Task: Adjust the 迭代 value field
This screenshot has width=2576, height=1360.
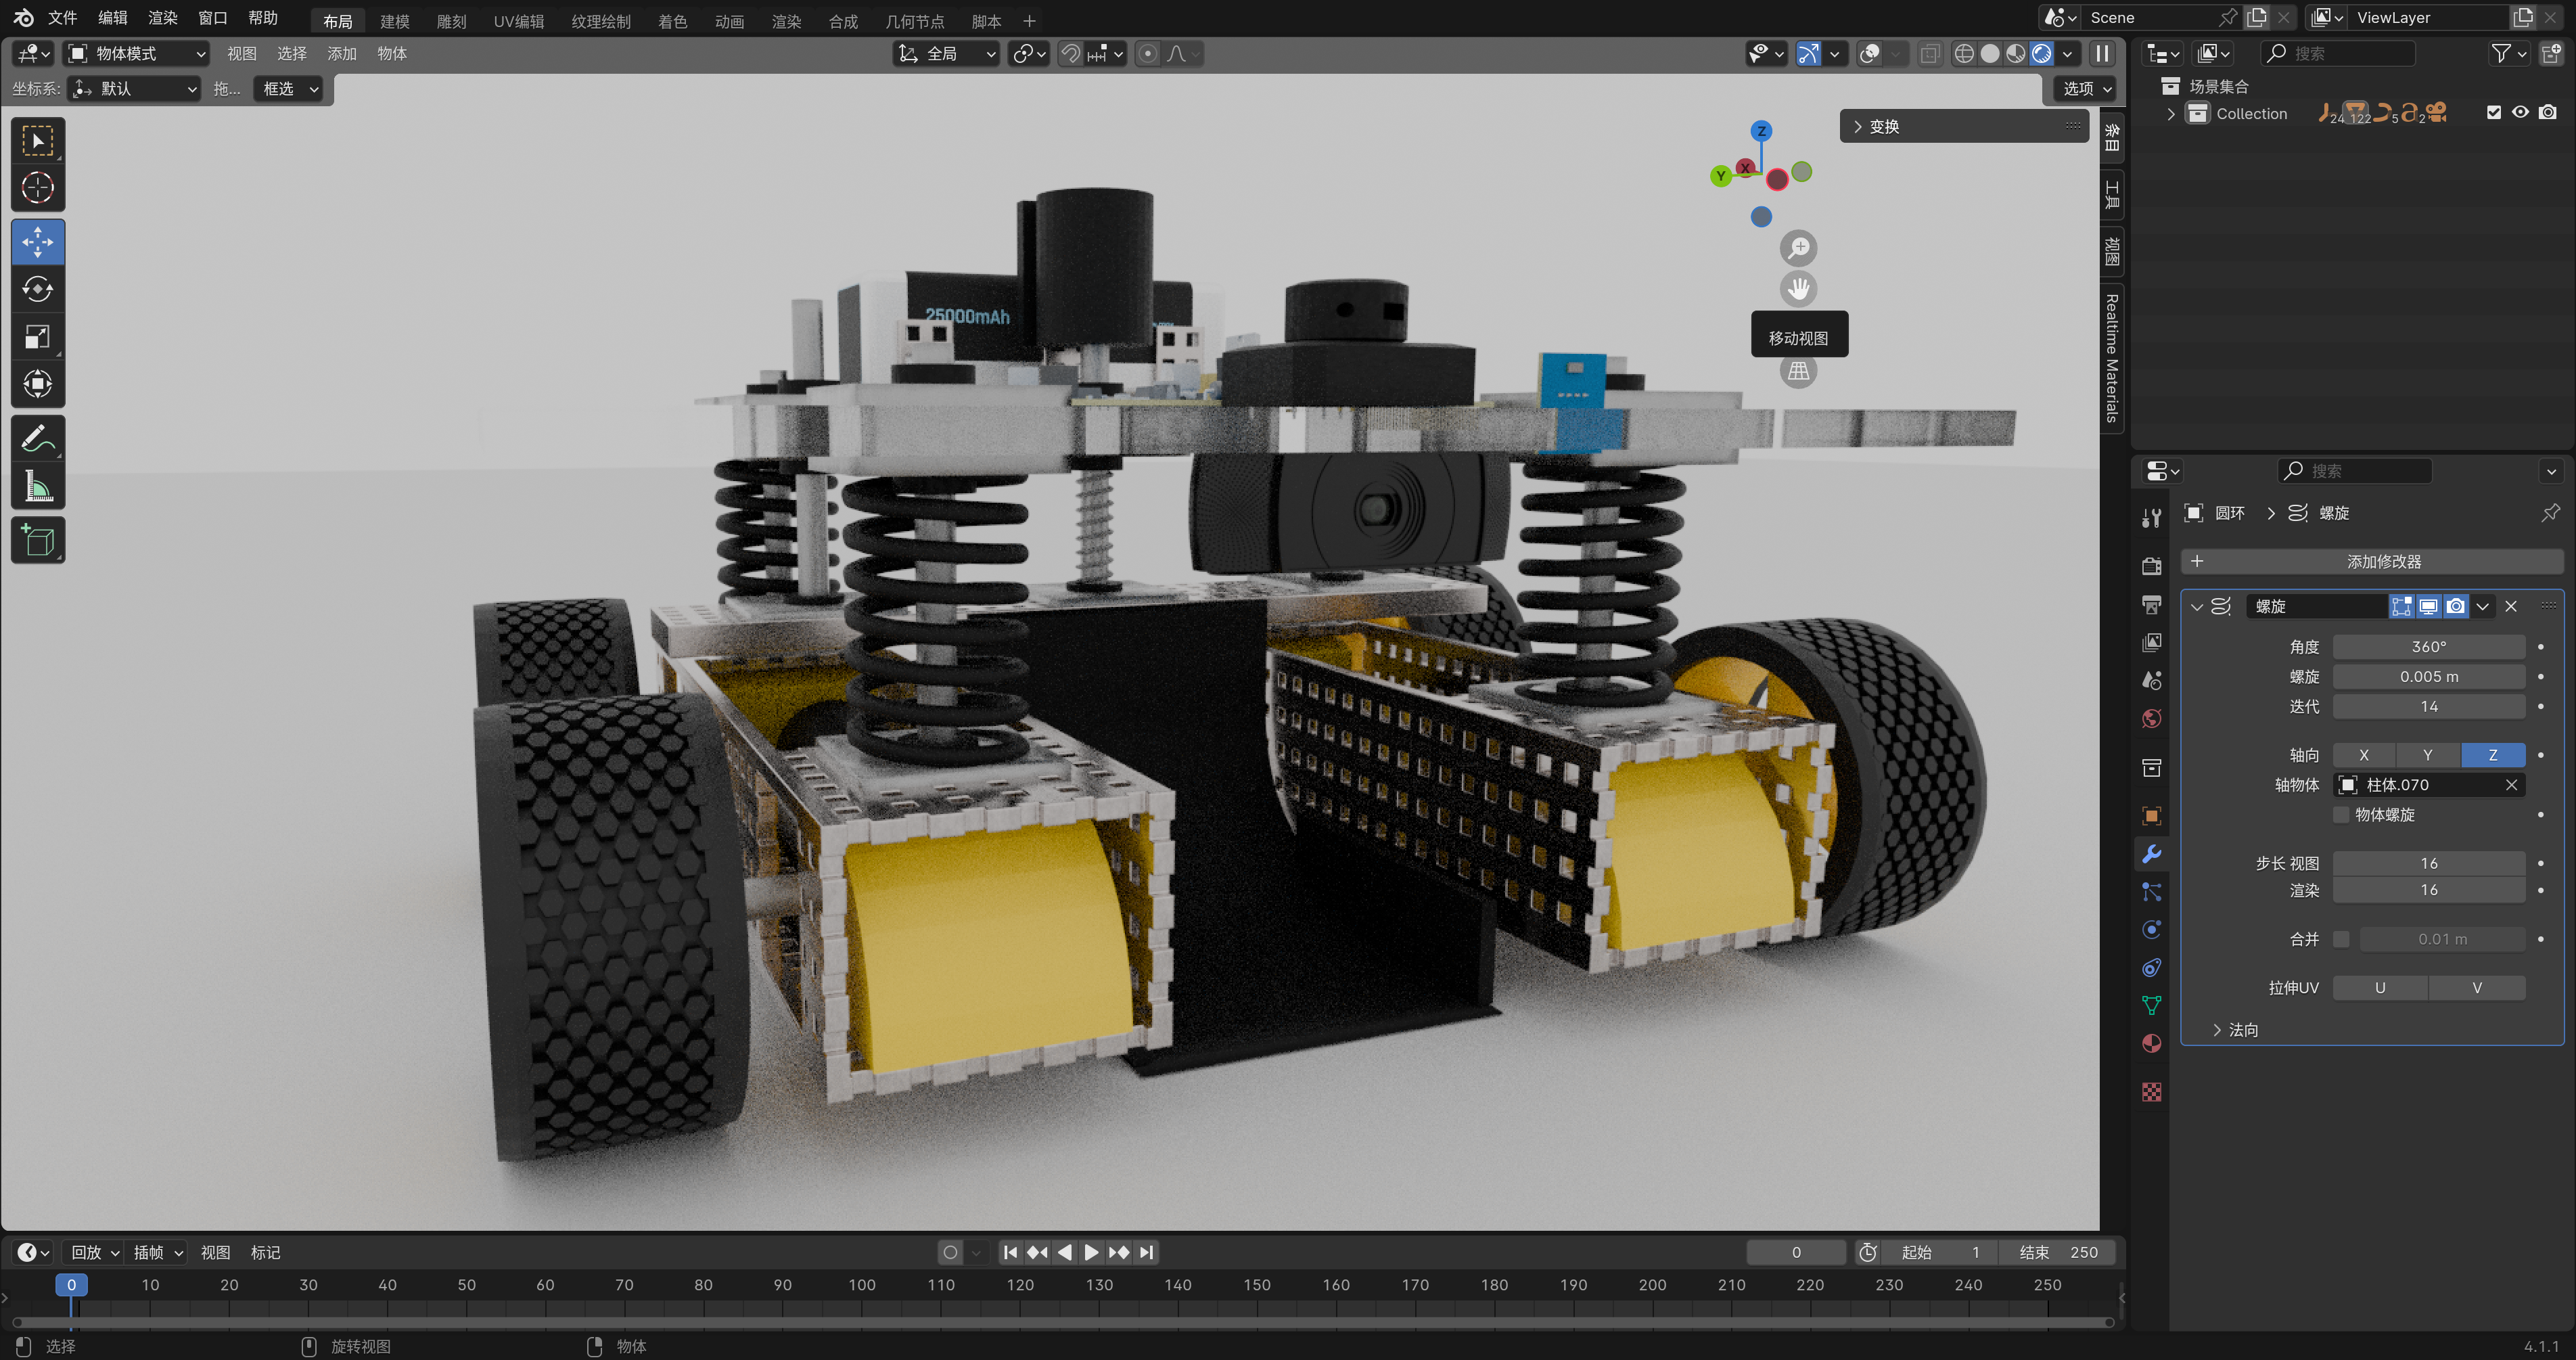Action: point(2428,706)
